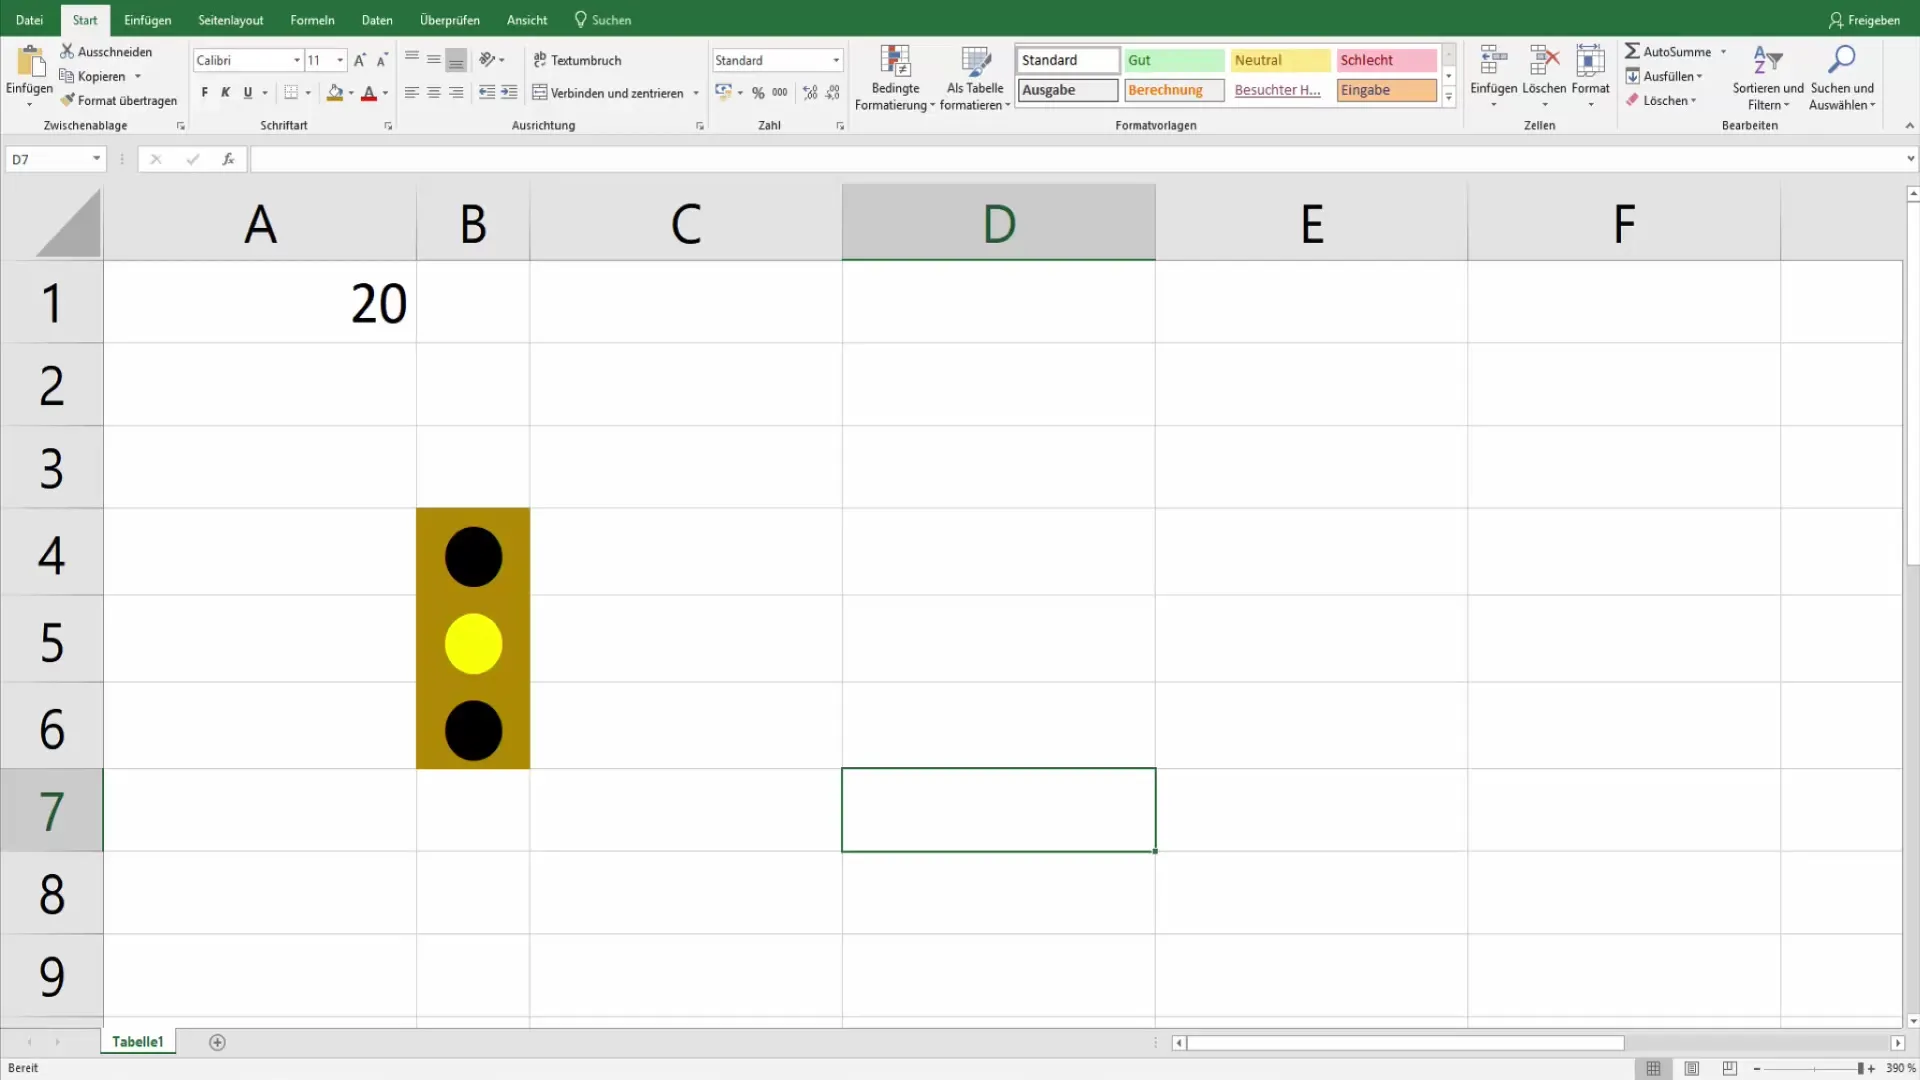The height and width of the screenshot is (1080, 1920).
Task: Apply accounting currency format icon
Action: [723, 92]
